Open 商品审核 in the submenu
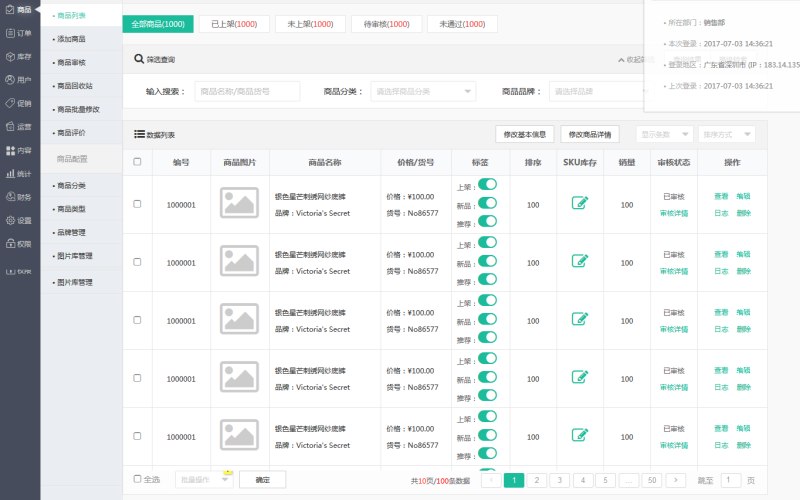Screen dimensions: 800x500 point(71,62)
